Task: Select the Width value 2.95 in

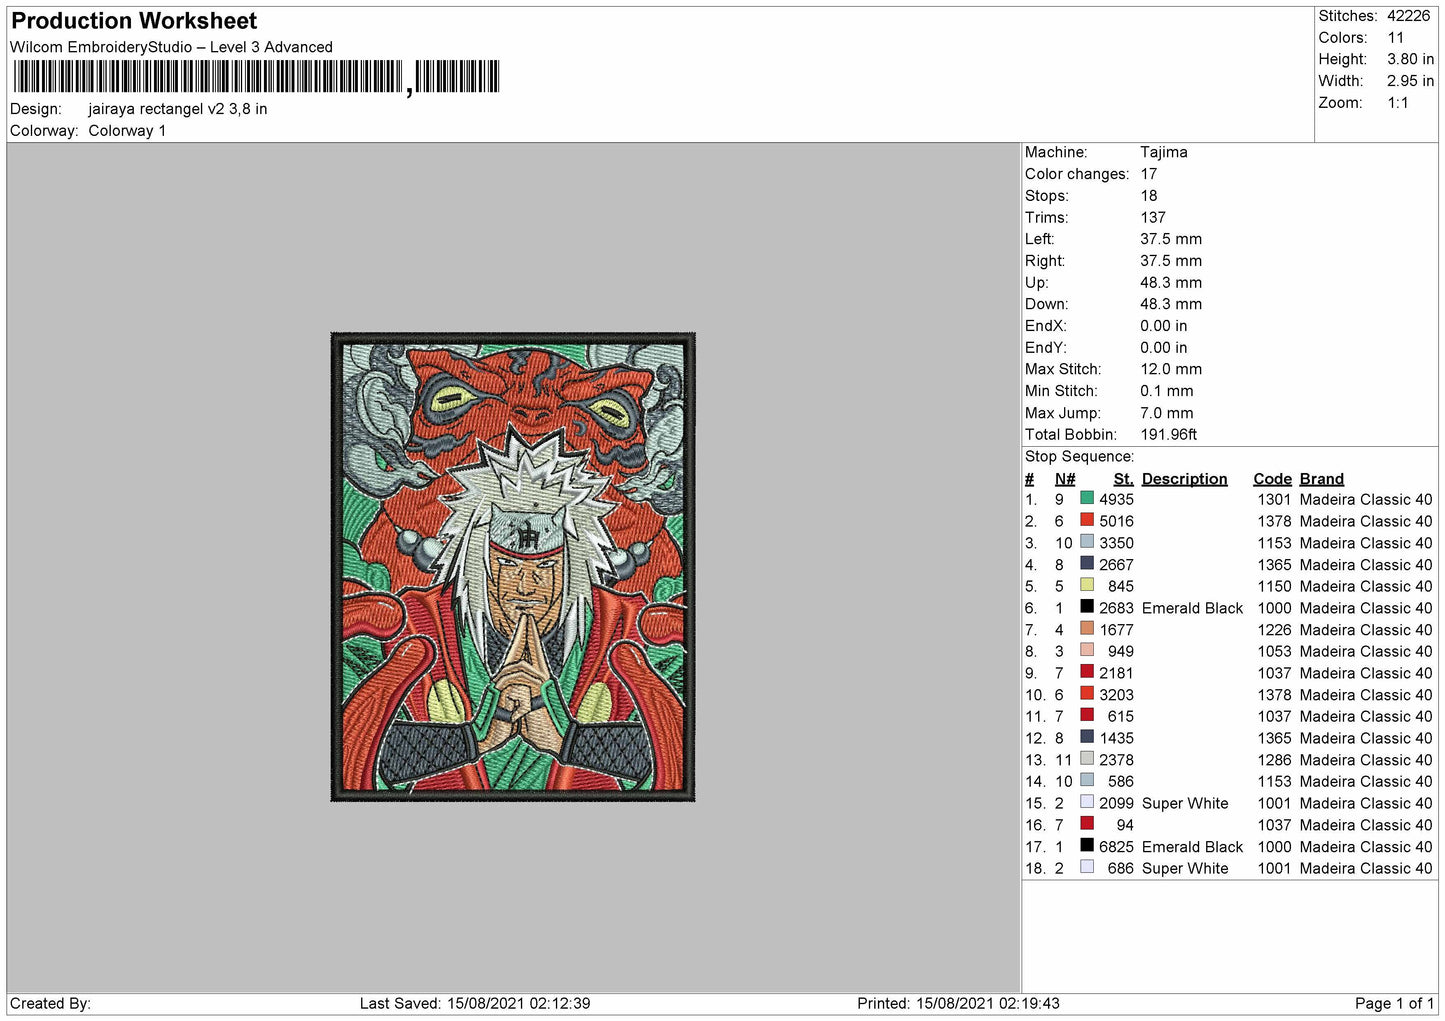Action: (x=1410, y=81)
